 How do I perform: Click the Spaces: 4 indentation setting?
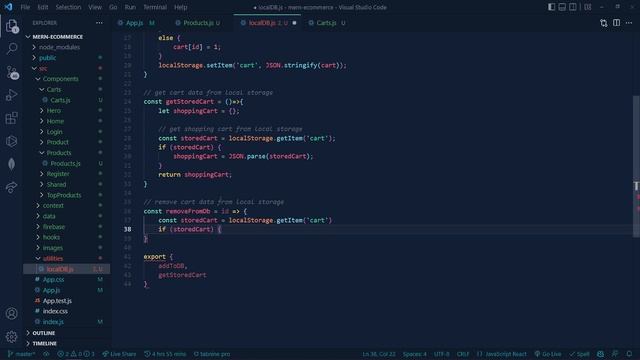[415, 354]
